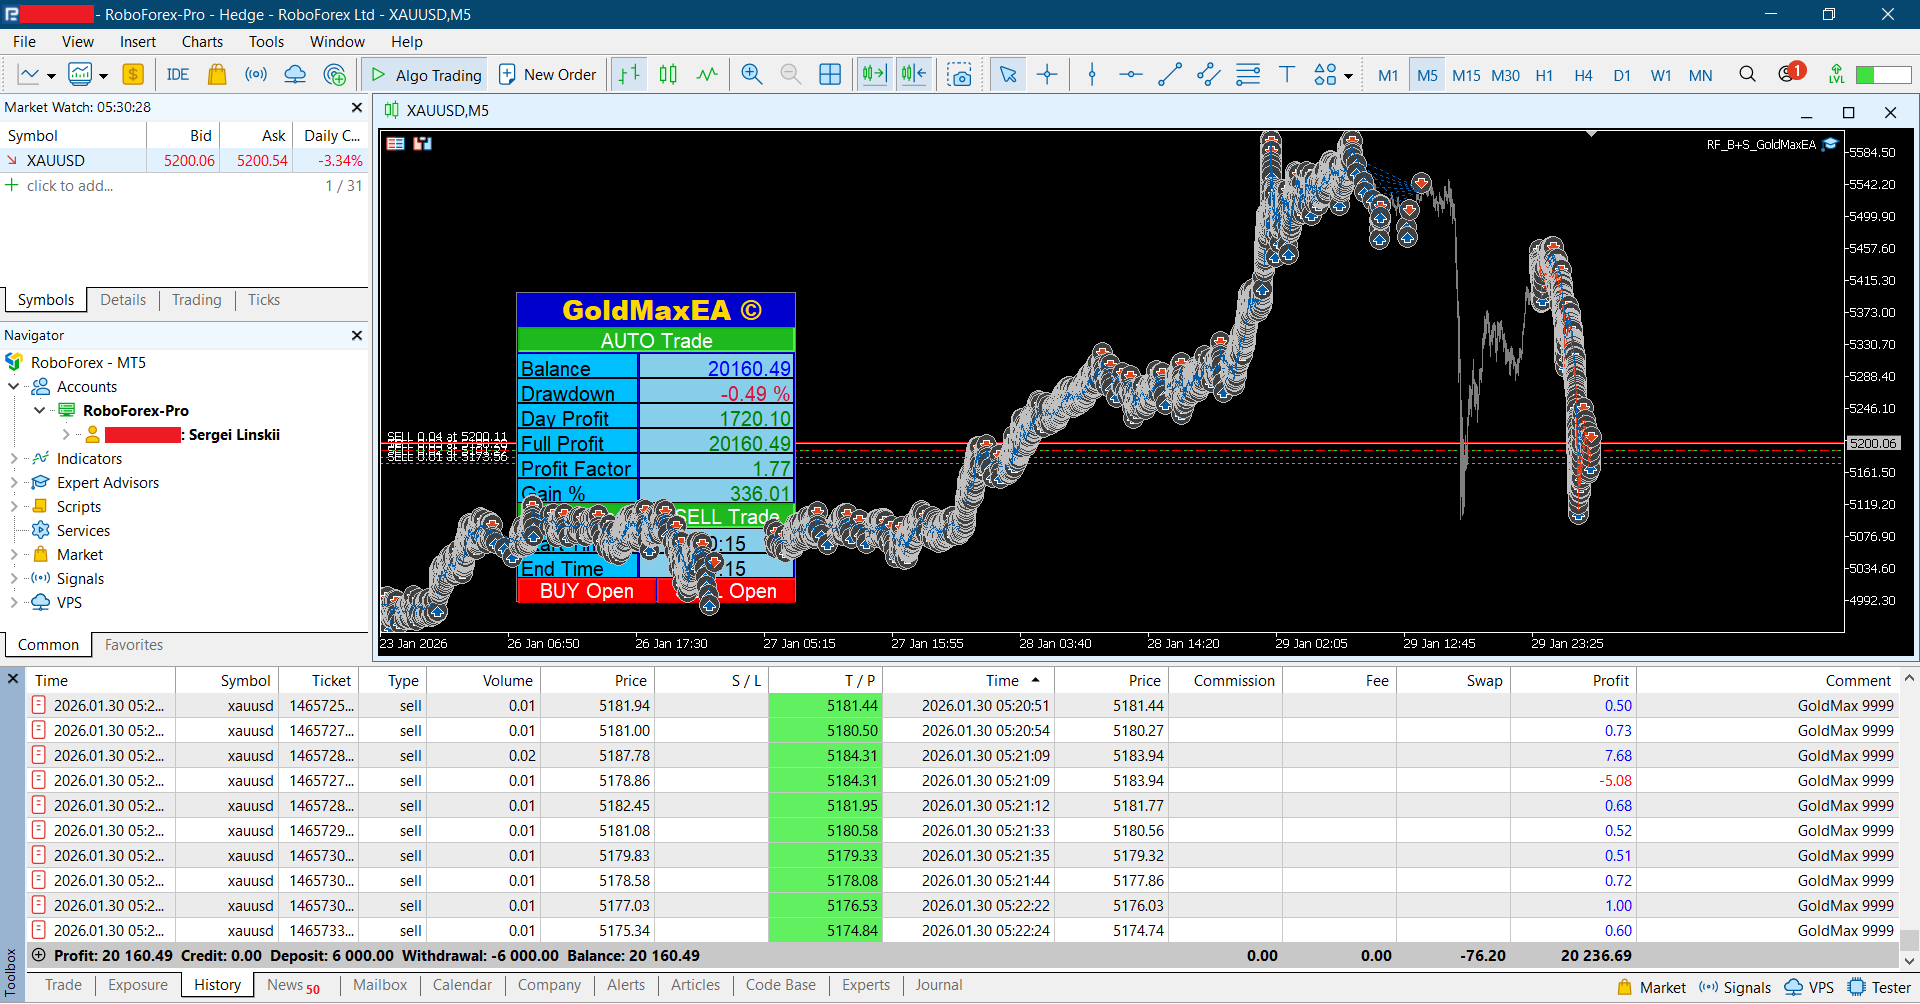The height and width of the screenshot is (1004, 1920).
Task: Zoom out on the chart
Action: point(791,74)
